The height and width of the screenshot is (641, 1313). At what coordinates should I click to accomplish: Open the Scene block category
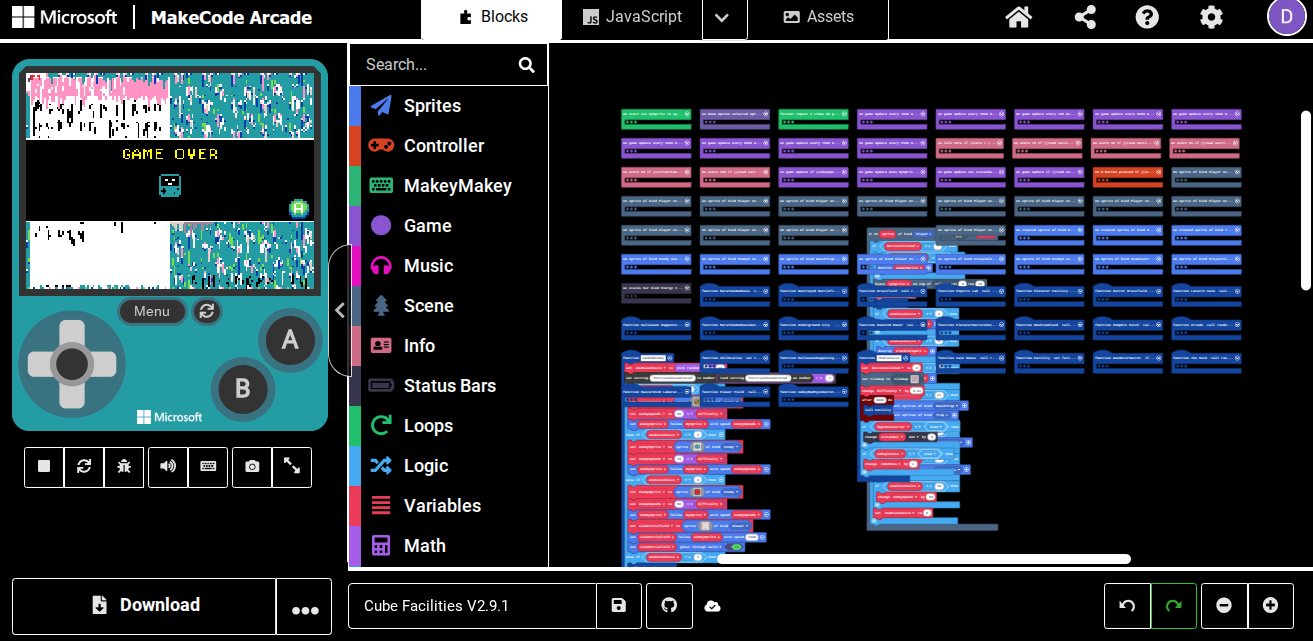449,306
